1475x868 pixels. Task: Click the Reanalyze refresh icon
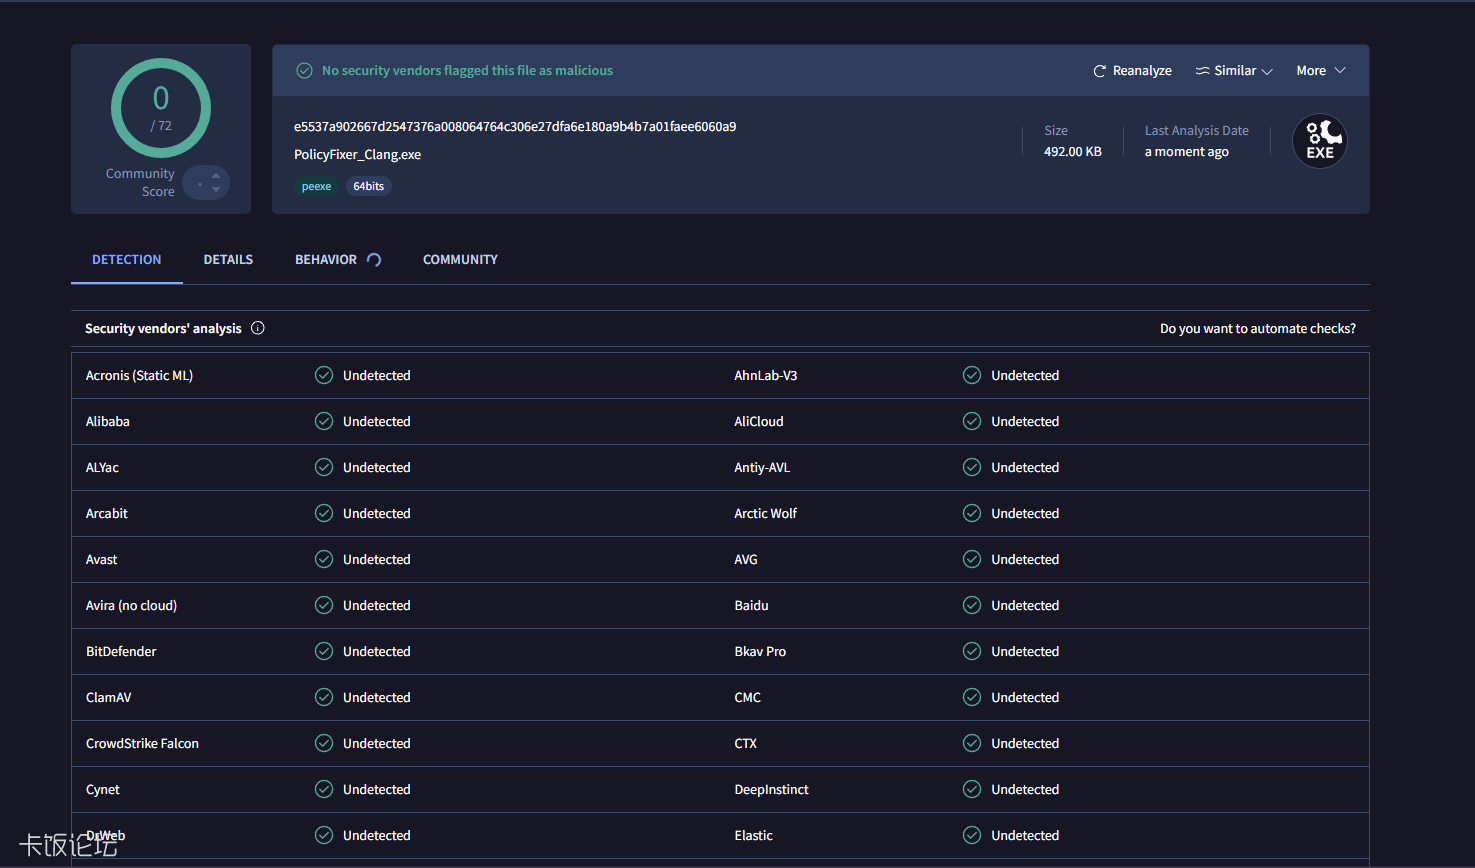click(x=1099, y=71)
